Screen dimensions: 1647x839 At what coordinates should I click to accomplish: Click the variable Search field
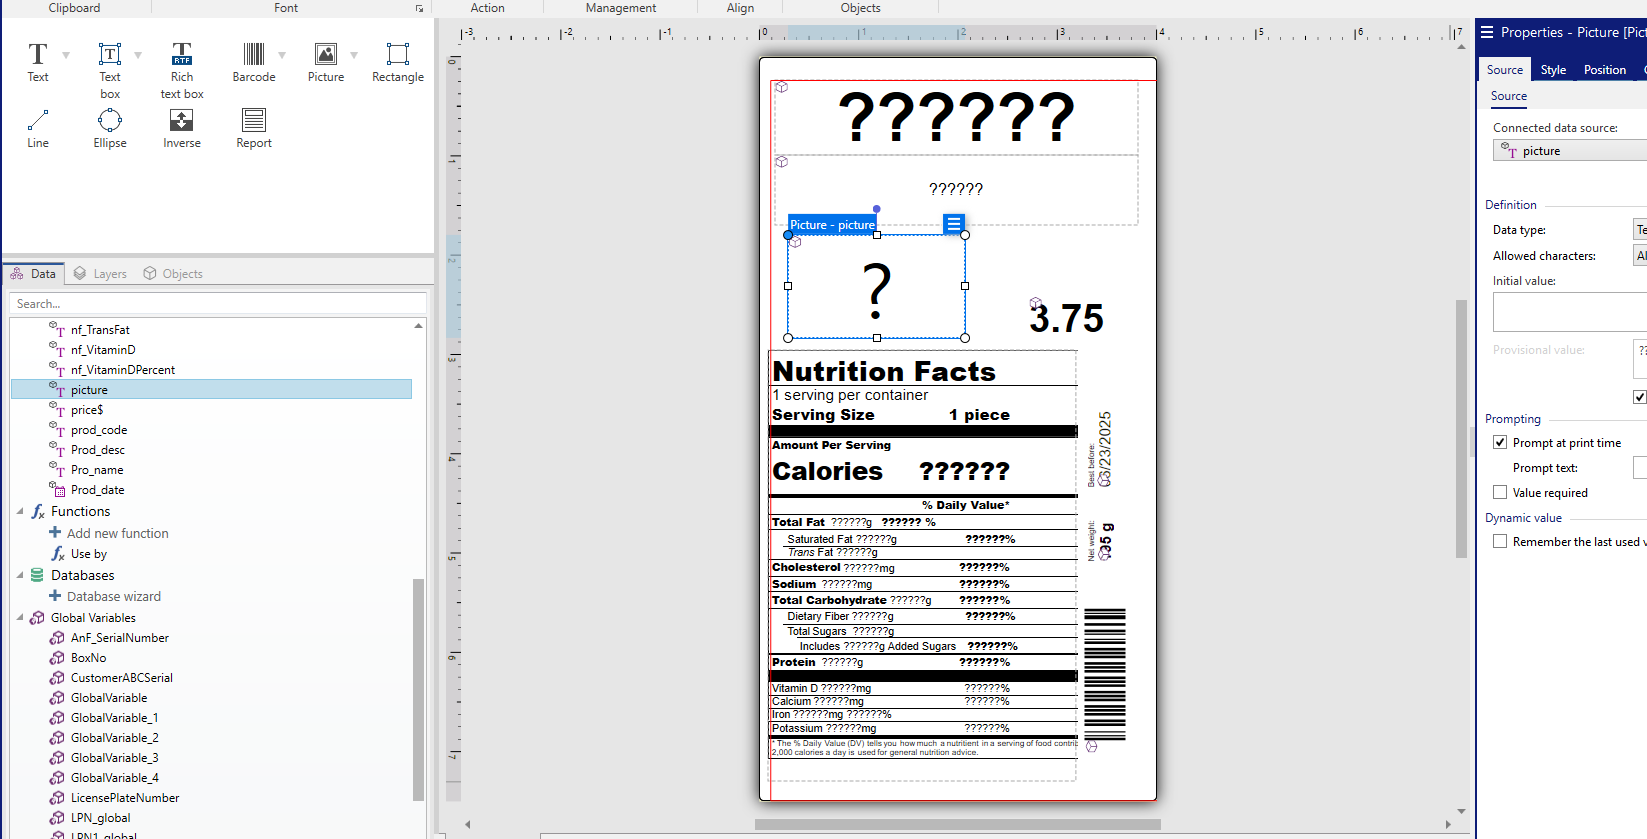pyautogui.click(x=218, y=303)
